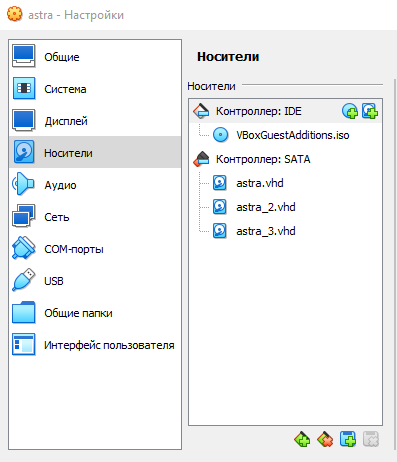The width and height of the screenshot is (397, 462).
Task: Click the Аудио speaker icon
Action: pos(23,184)
